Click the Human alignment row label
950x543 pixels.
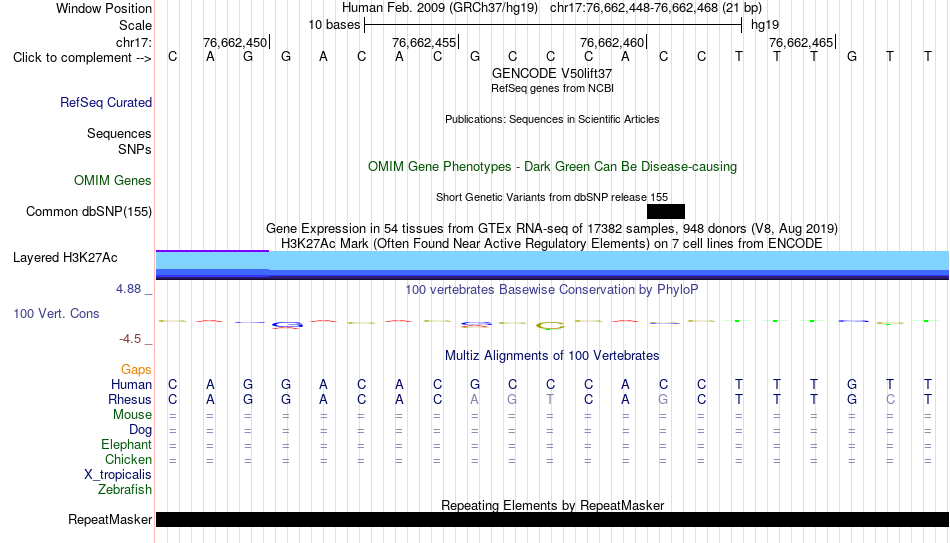pos(131,385)
